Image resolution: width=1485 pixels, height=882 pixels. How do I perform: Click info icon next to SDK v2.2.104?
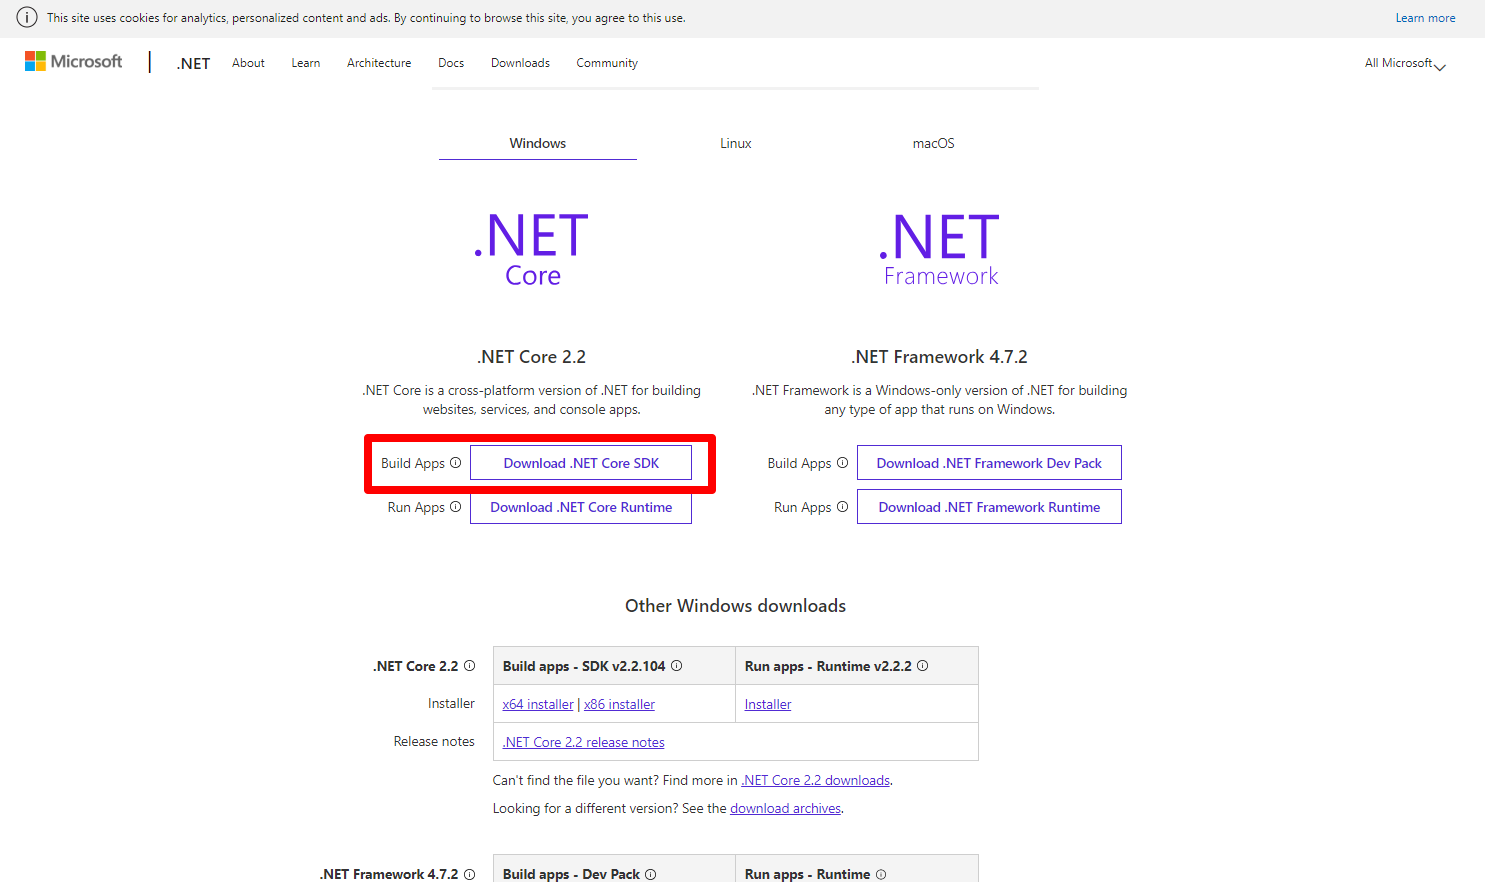pyautogui.click(x=677, y=666)
